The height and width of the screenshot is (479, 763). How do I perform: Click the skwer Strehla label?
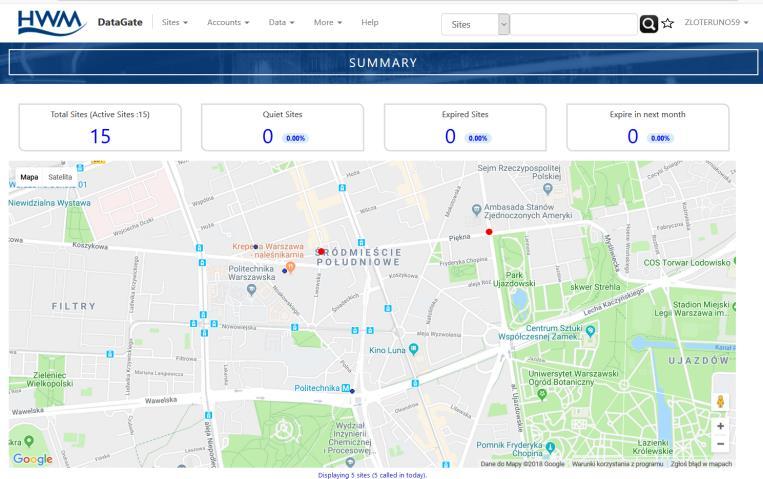[595, 287]
